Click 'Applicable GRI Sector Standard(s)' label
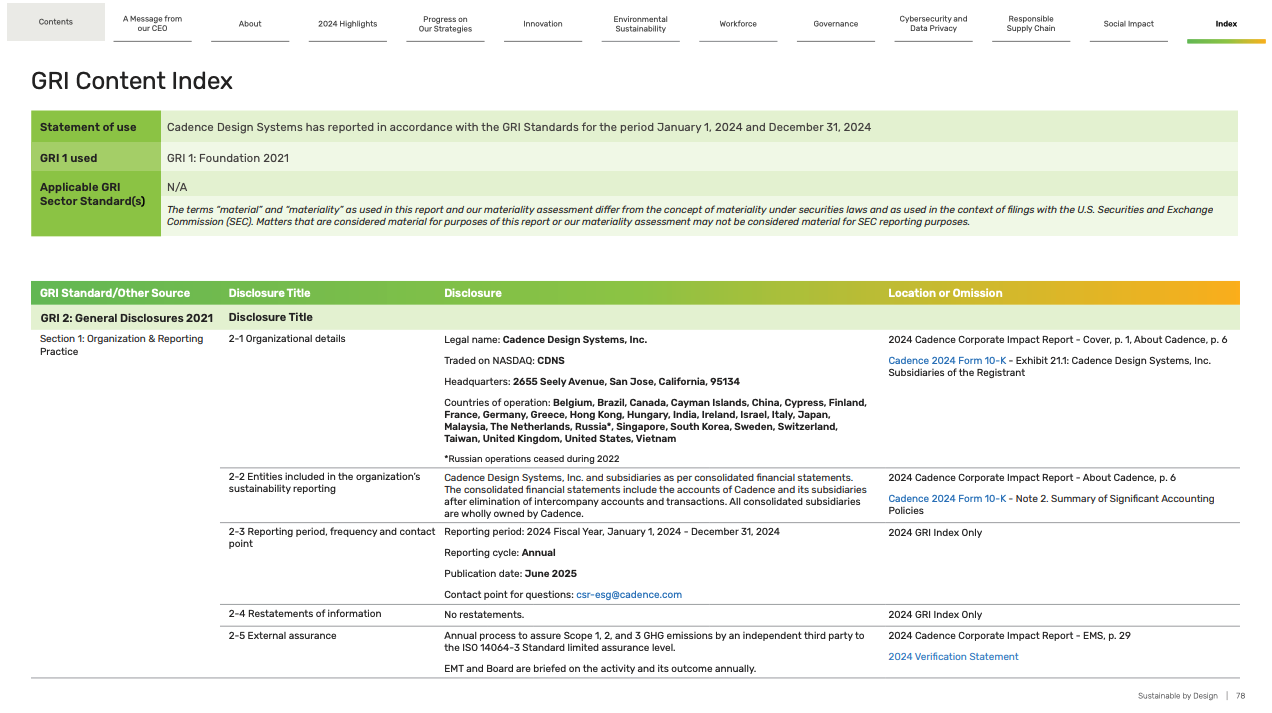1272x713 pixels. pyautogui.click(x=92, y=194)
